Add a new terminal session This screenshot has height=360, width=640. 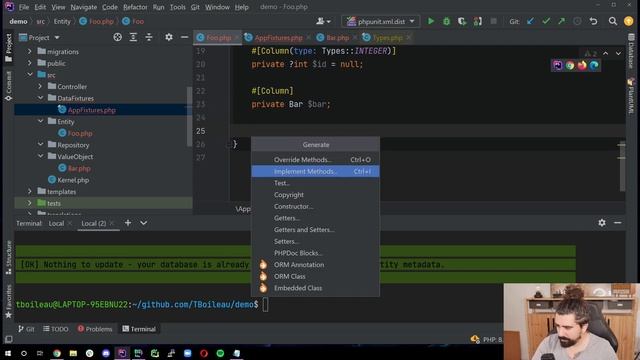(x=128, y=223)
